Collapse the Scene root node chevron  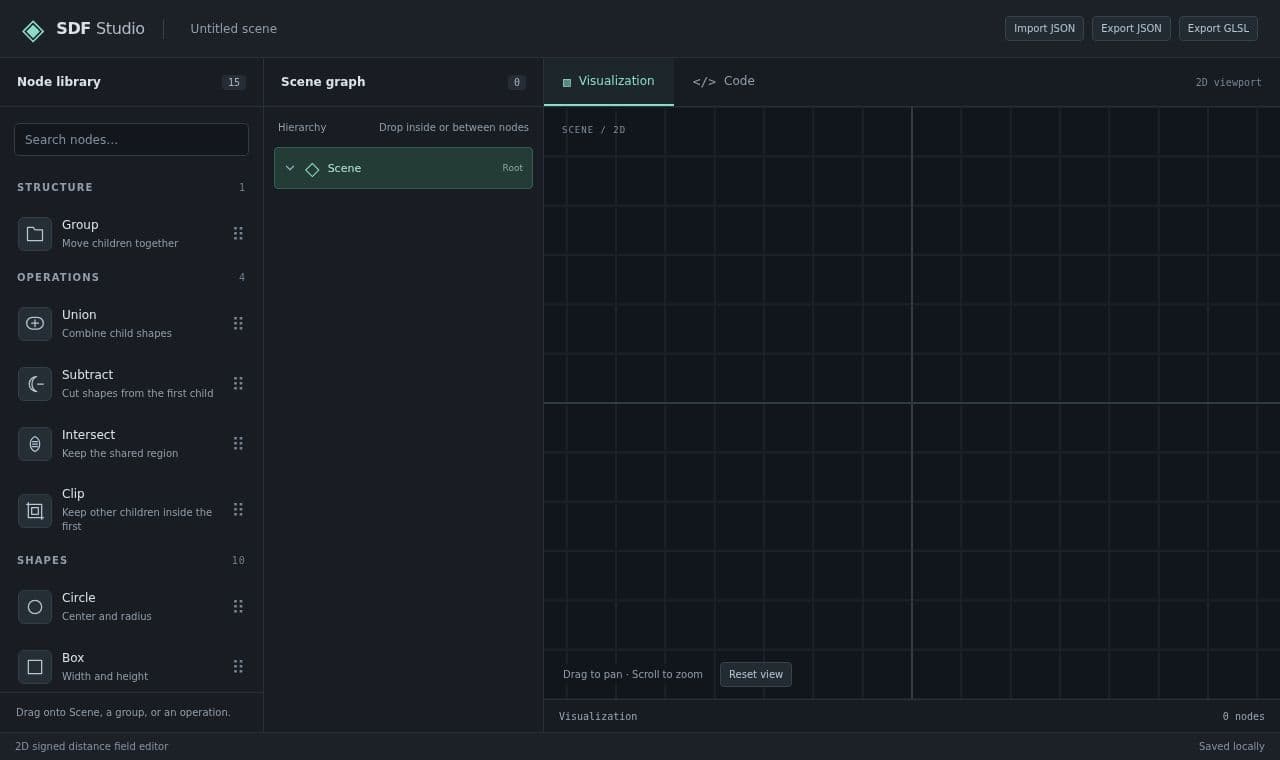pos(290,168)
